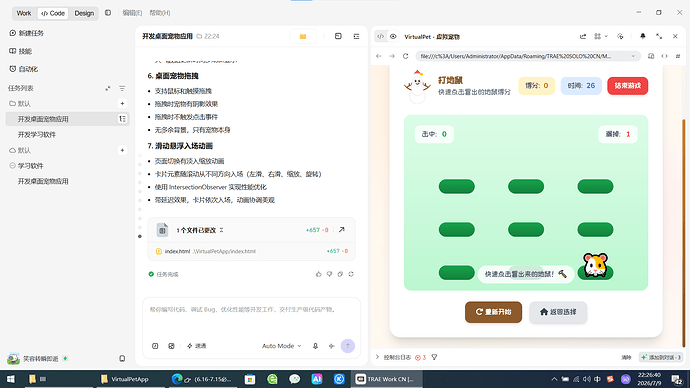Image resolution: width=690 pixels, height=388 pixels.
Task: Open the console log filter funnel
Action: (434, 357)
